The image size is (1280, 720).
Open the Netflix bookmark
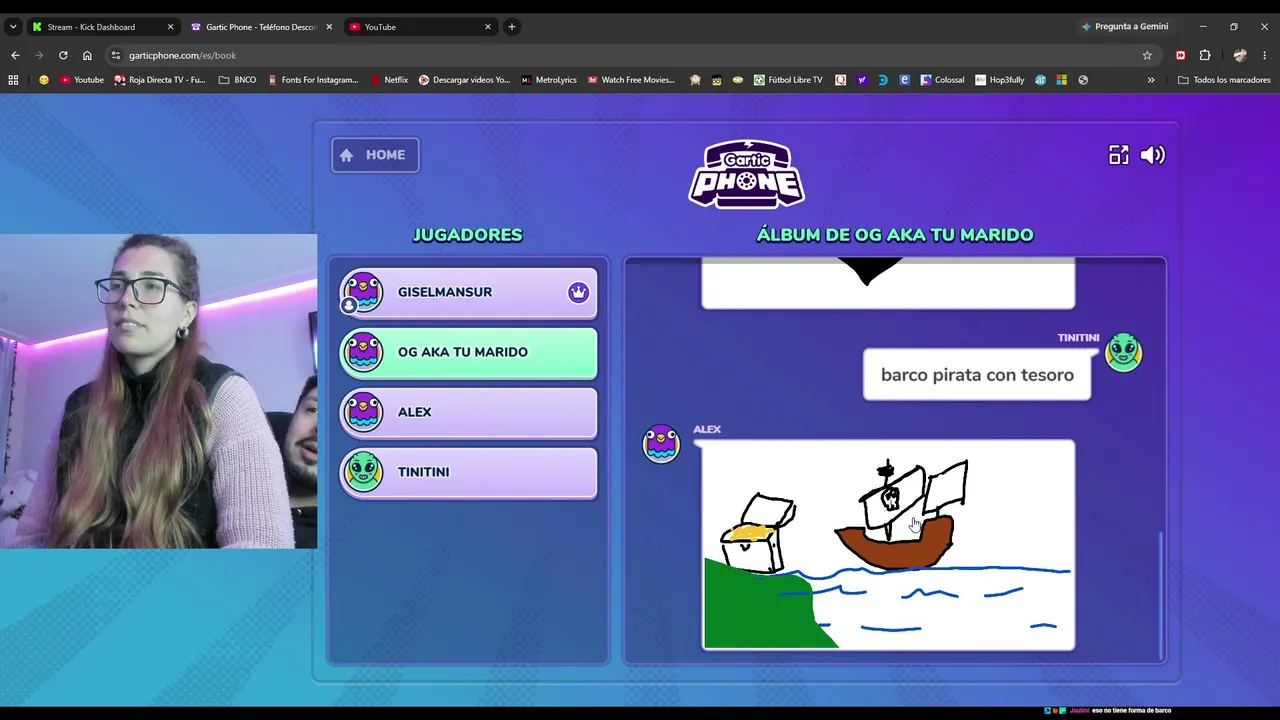[389, 80]
